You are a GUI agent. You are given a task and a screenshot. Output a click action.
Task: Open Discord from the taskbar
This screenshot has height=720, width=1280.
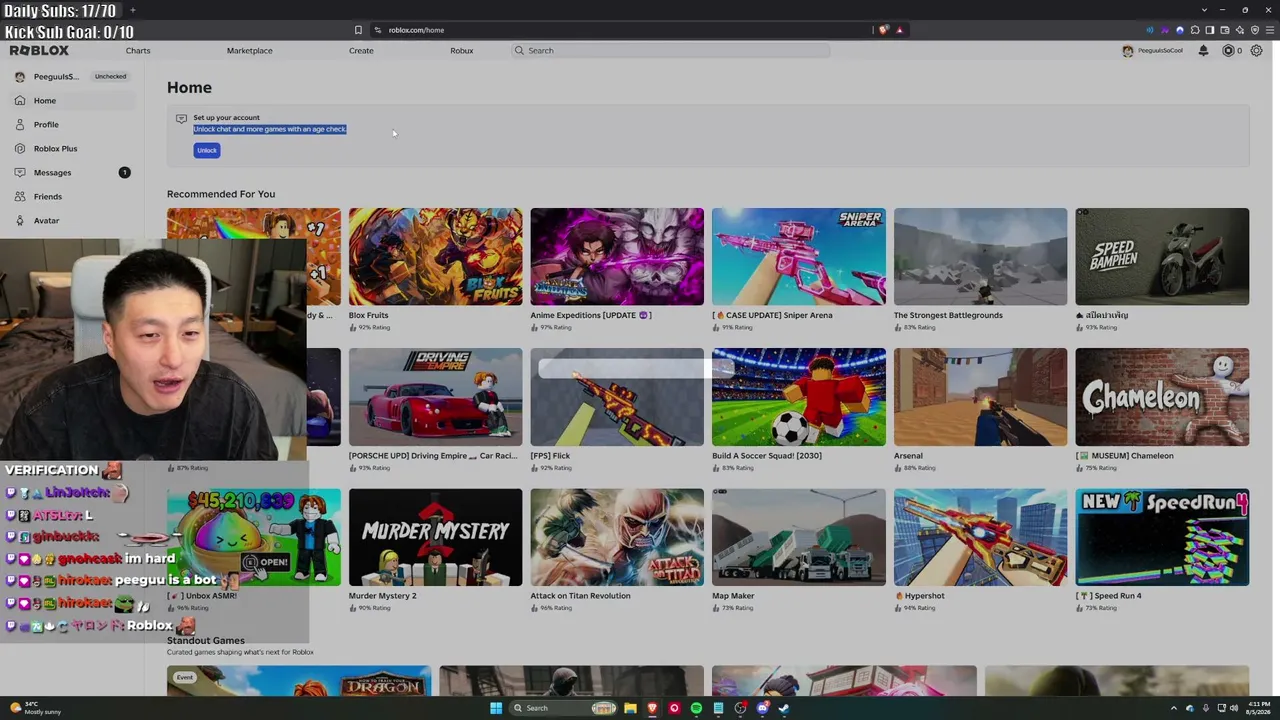[762, 708]
